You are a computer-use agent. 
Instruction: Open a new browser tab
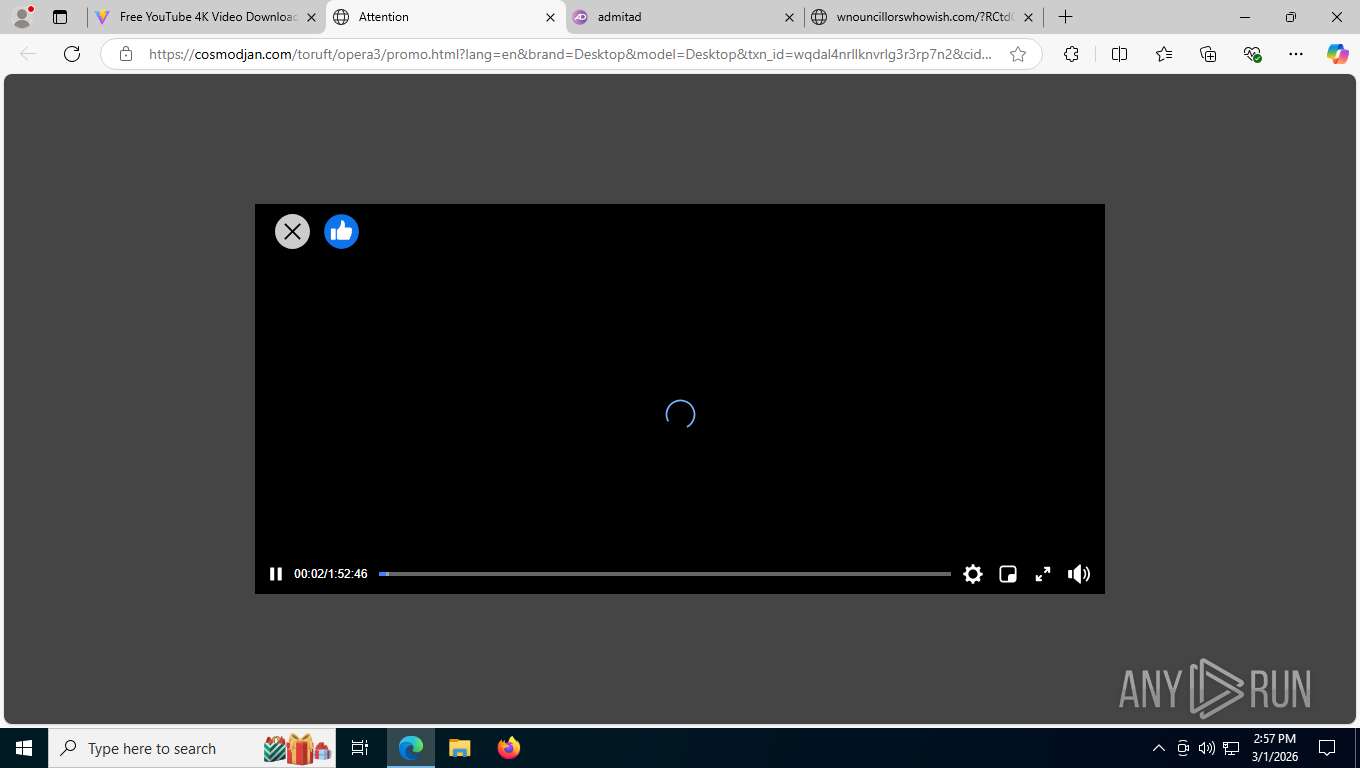[1066, 17]
